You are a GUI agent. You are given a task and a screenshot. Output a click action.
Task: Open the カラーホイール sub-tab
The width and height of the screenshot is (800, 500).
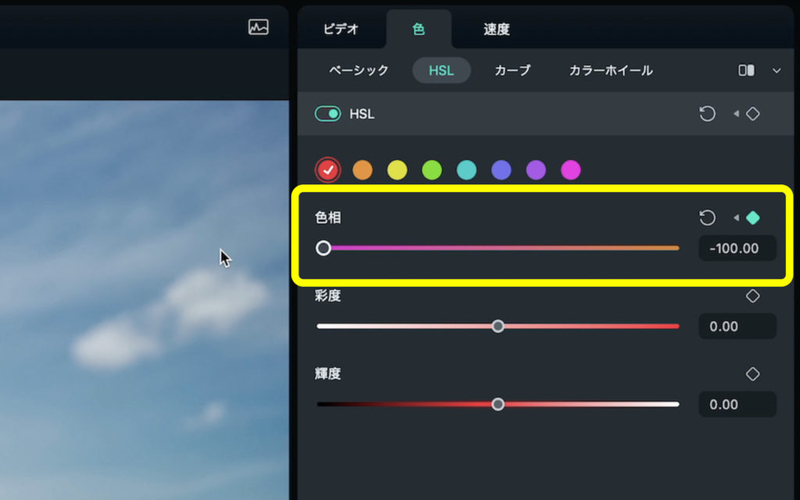click(x=611, y=70)
